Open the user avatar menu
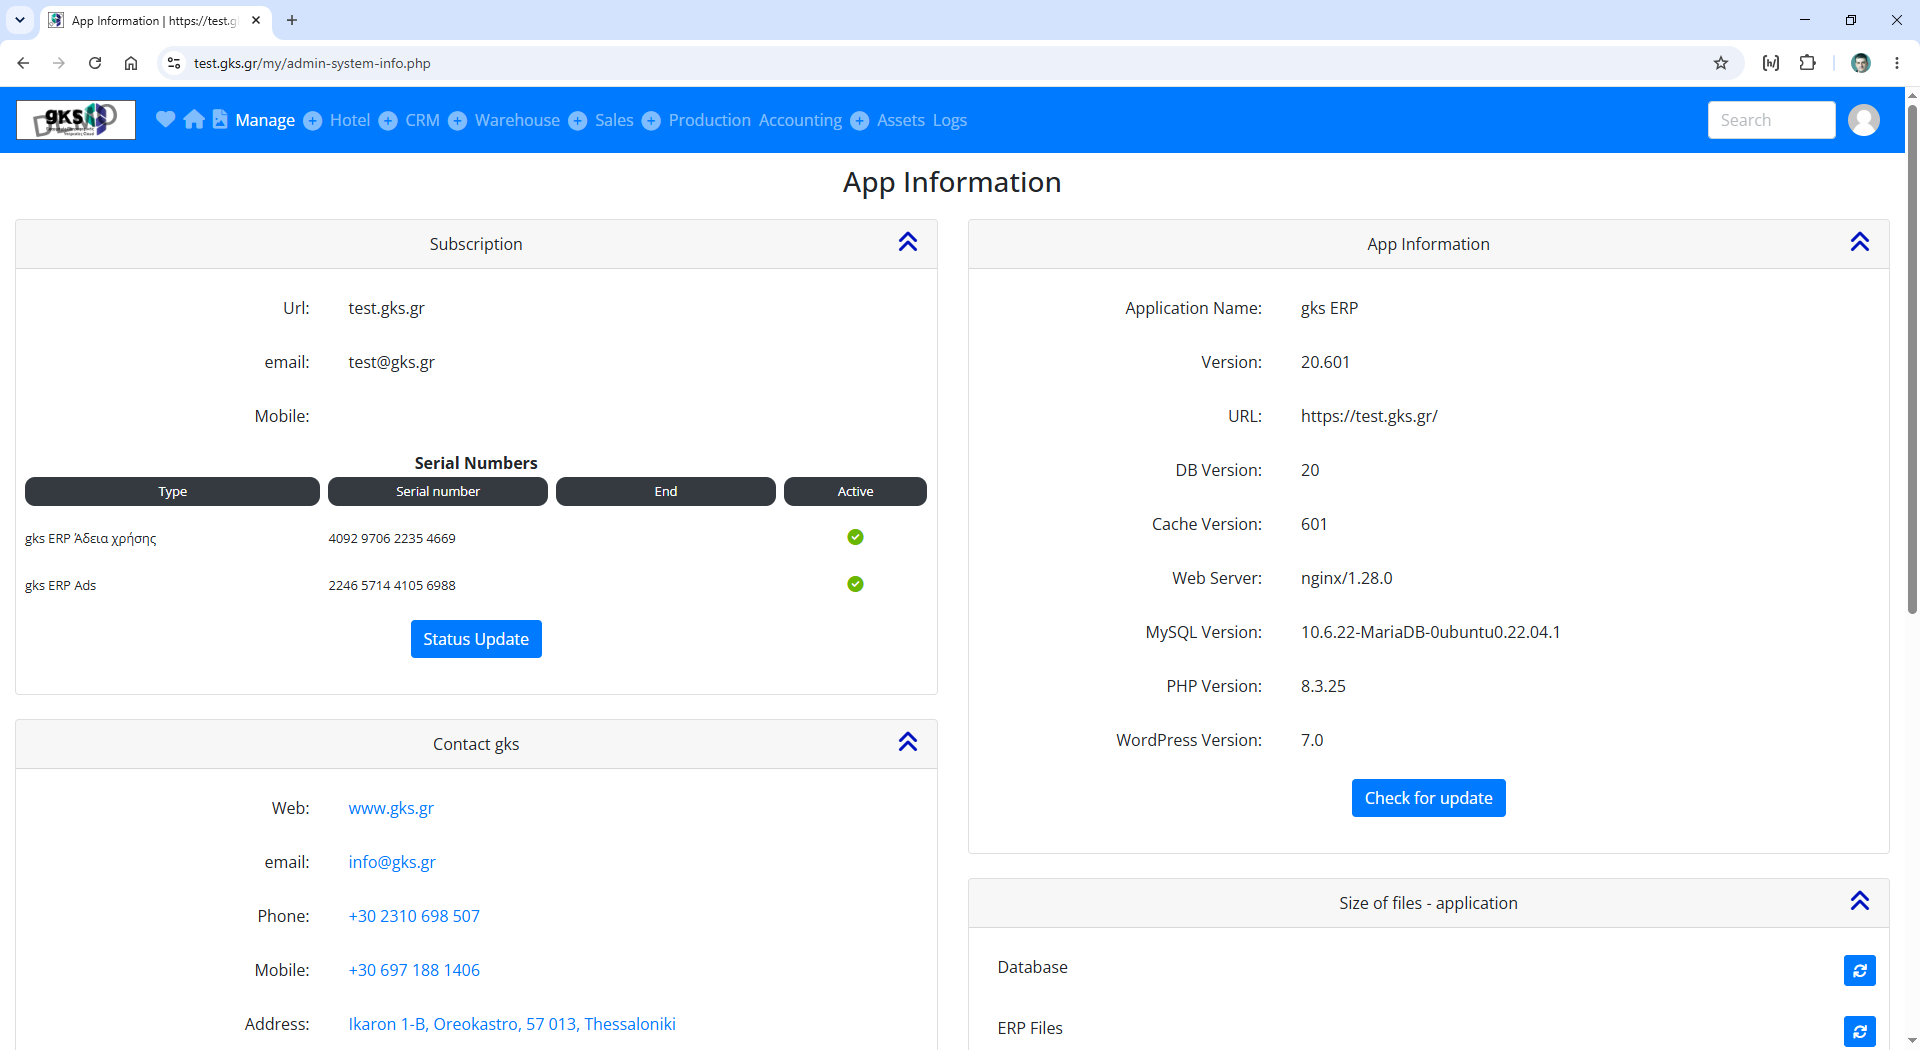Image resolution: width=1920 pixels, height=1050 pixels. (1864, 120)
